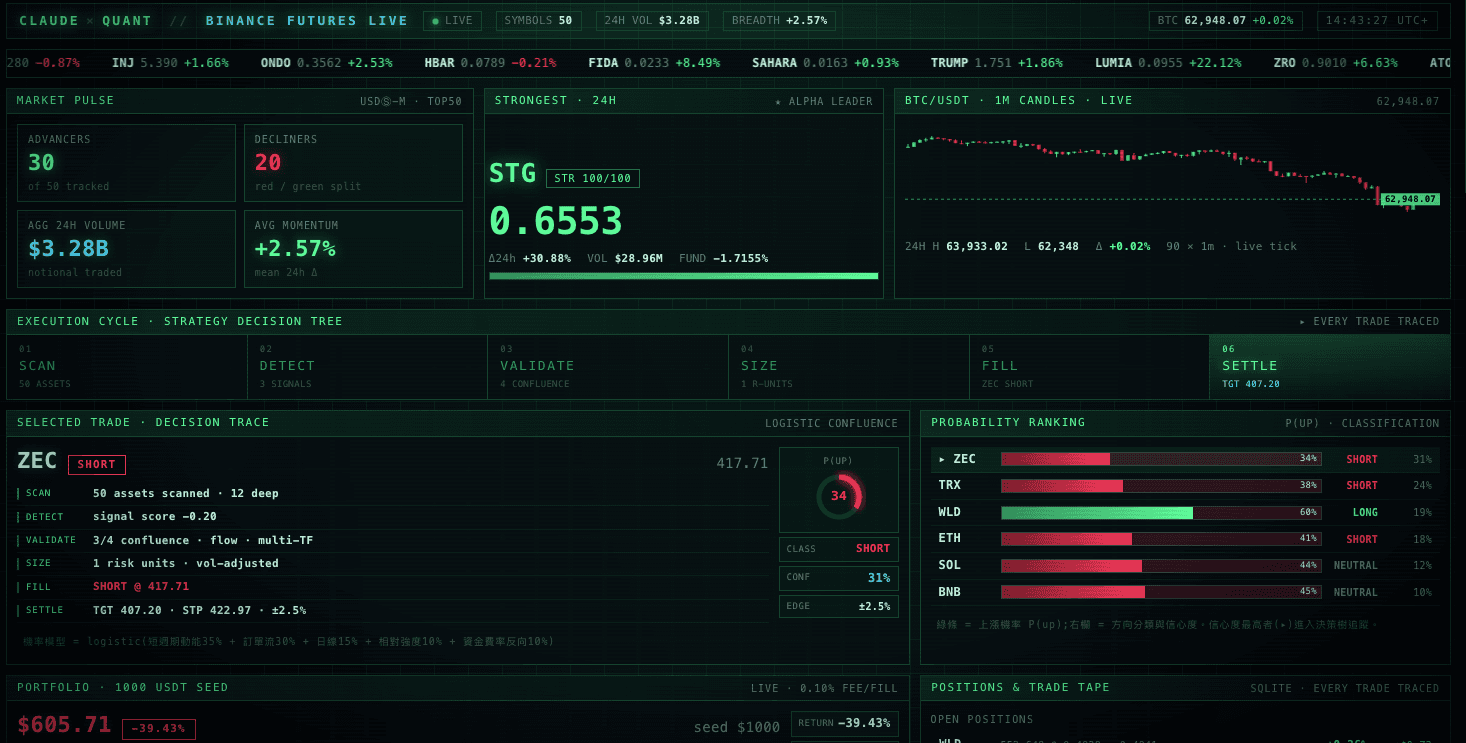Click the 'signal score −0.20' detect line
This screenshot has width=1466, height=743.
tap(154, 517)
